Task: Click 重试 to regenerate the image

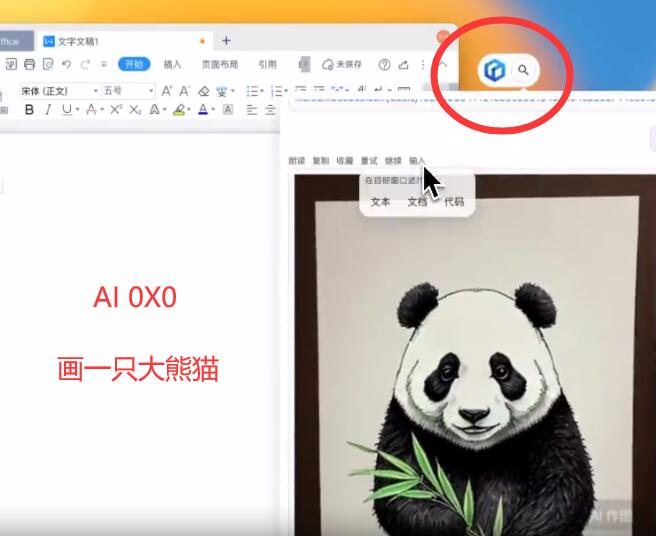Action: pyautogui.click(x=369, y=160)
